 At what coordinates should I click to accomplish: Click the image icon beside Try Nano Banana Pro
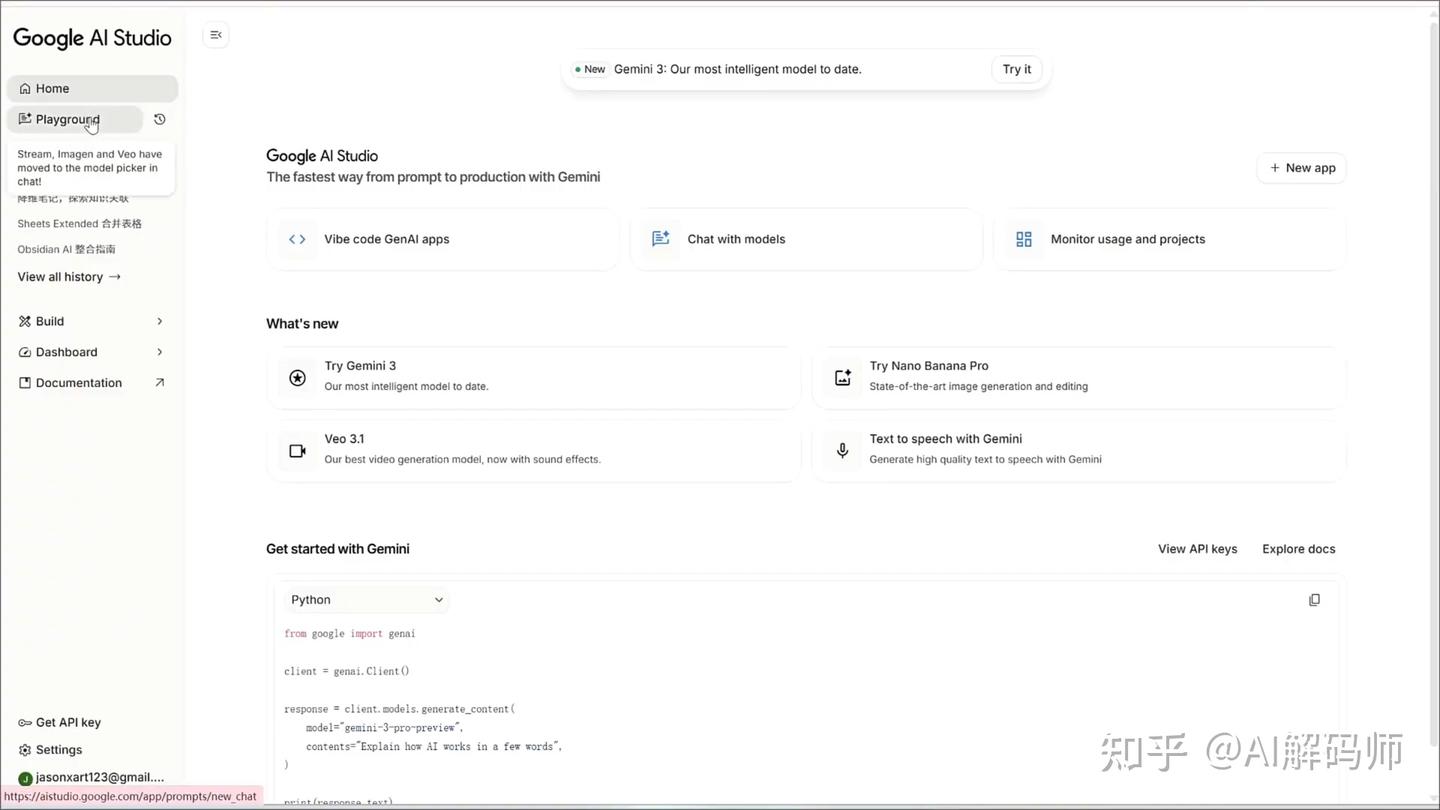pyautogui.click(x=842, y=377)
